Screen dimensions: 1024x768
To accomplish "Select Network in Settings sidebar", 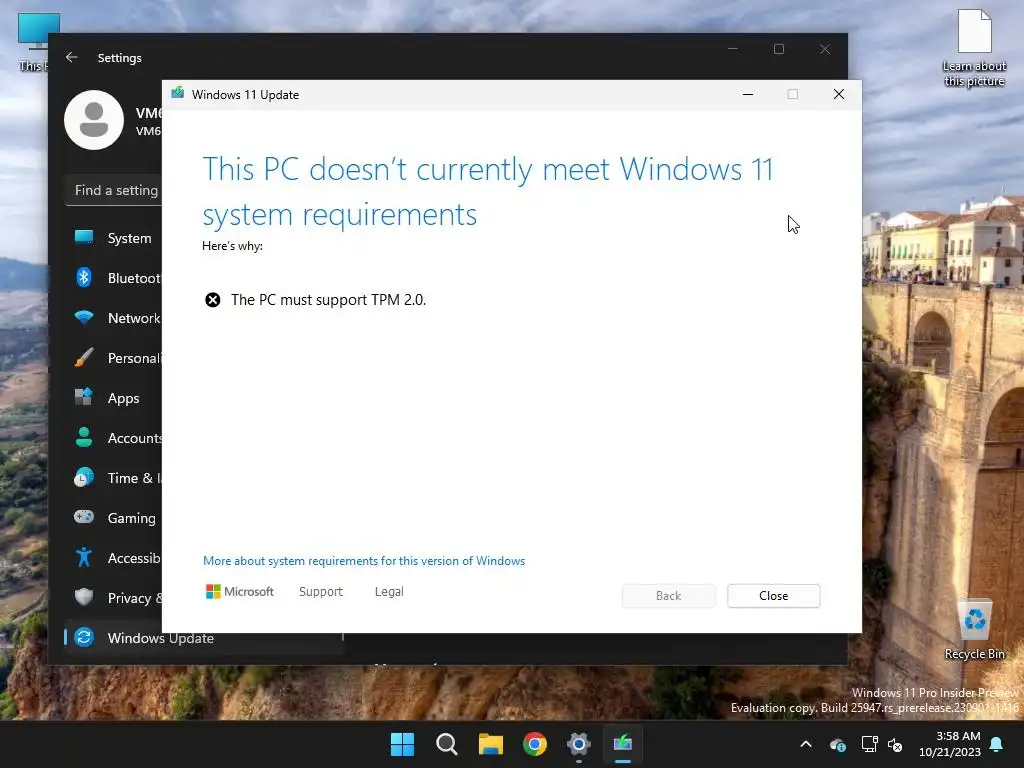I will coord(114,318).
